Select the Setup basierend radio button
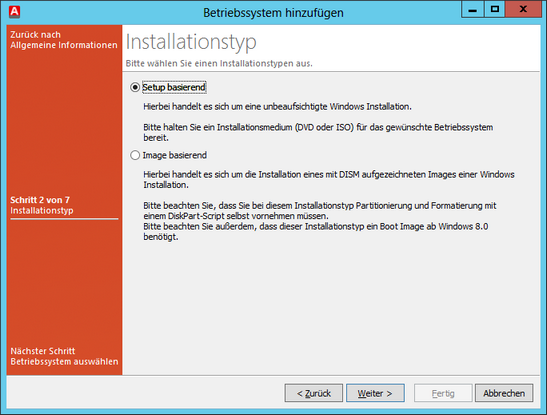547x415 pixels. pos(135,87)
